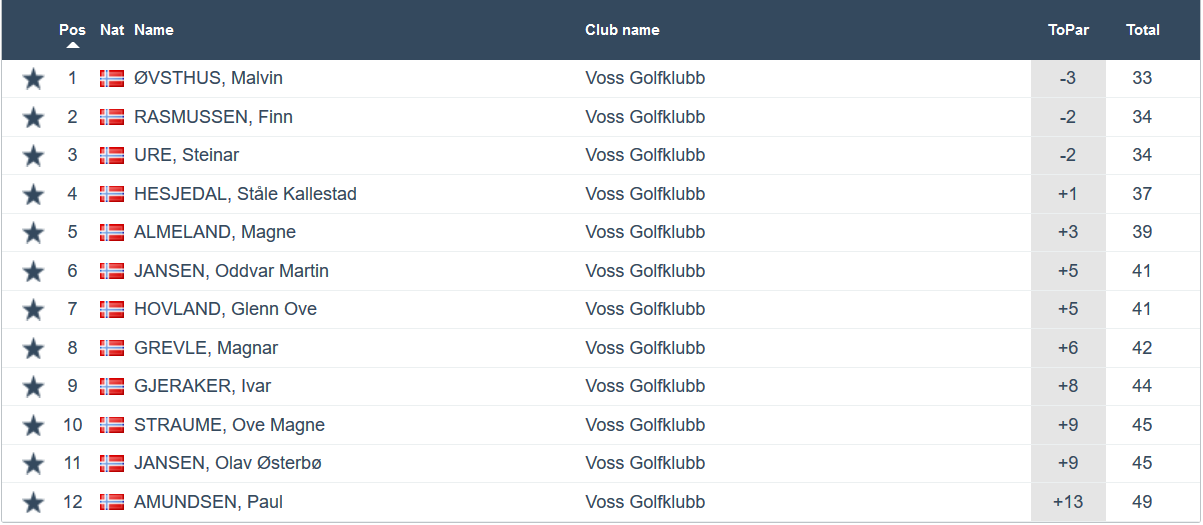Favorite ALMELAND, Magne with the star
Viewport: 1203px width, 525px height.
[33, 233]
